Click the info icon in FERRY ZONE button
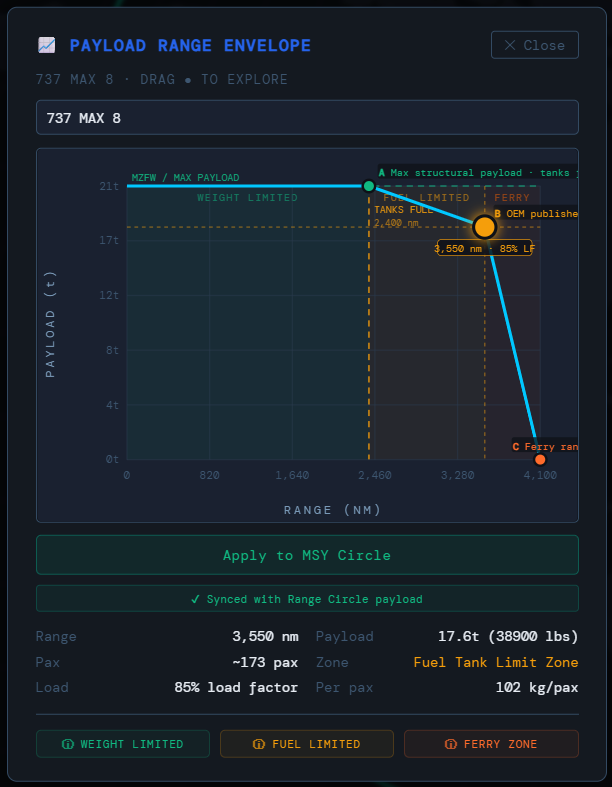This screenshot has height=787, width=612. tap(451, 744)
